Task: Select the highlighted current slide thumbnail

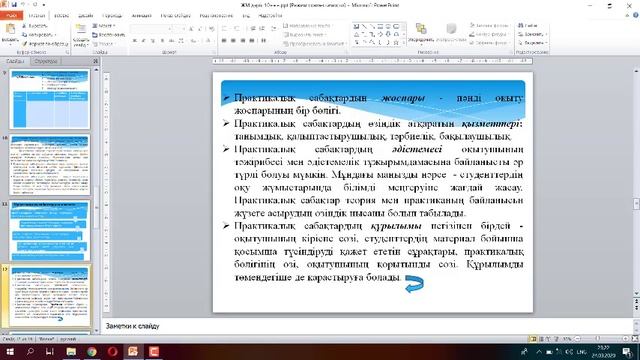Action: pyautogui.click(x=50, y=296)
